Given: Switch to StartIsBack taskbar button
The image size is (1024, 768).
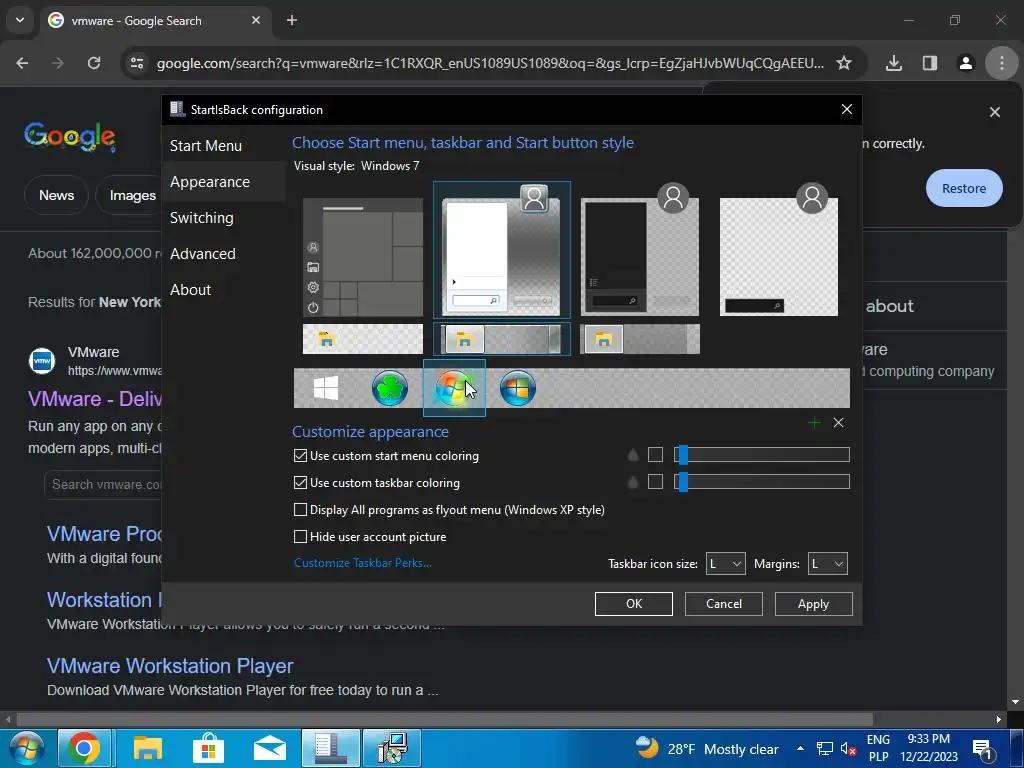Looking at the screenshot, I should click(330, 748).
